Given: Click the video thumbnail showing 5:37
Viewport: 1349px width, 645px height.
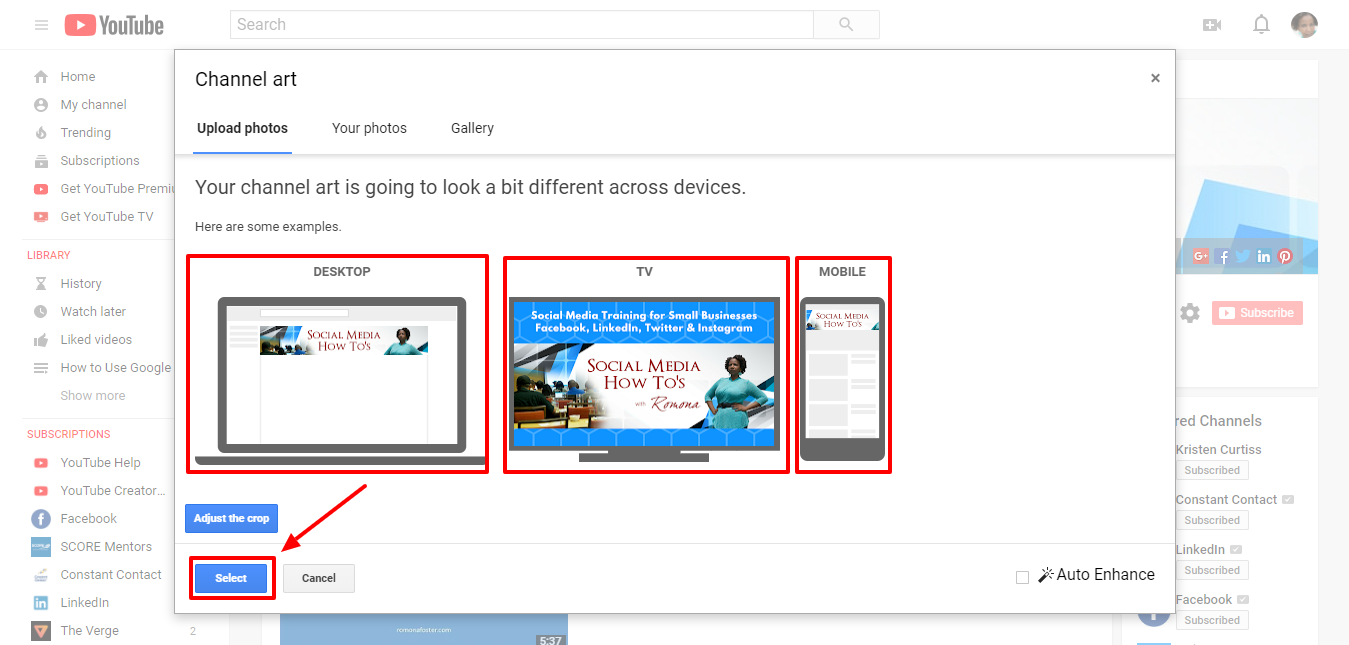Looking at the screenshot, I should point(424,629).
